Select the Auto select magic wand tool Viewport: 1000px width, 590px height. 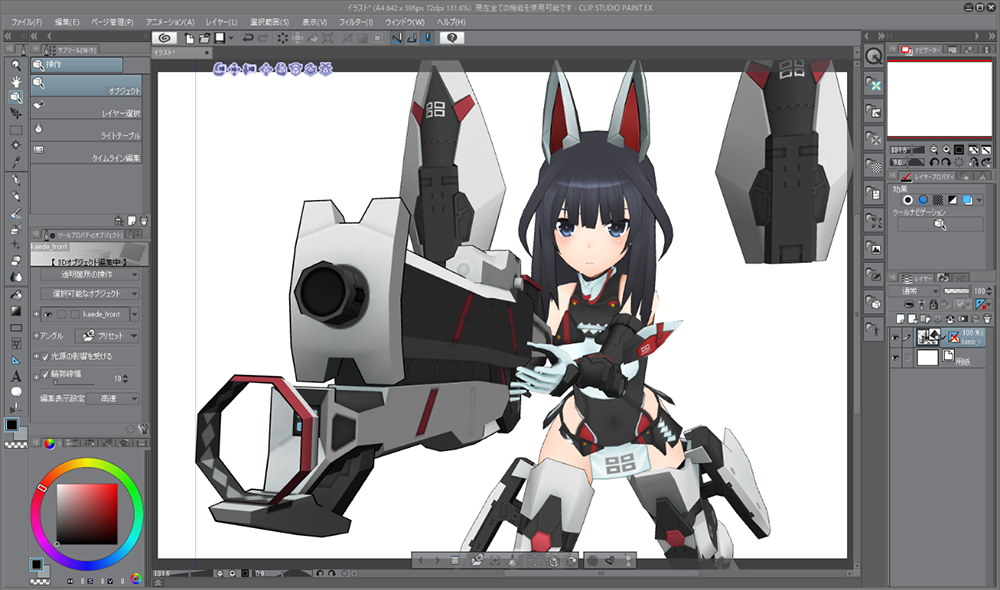coord(16,145)
